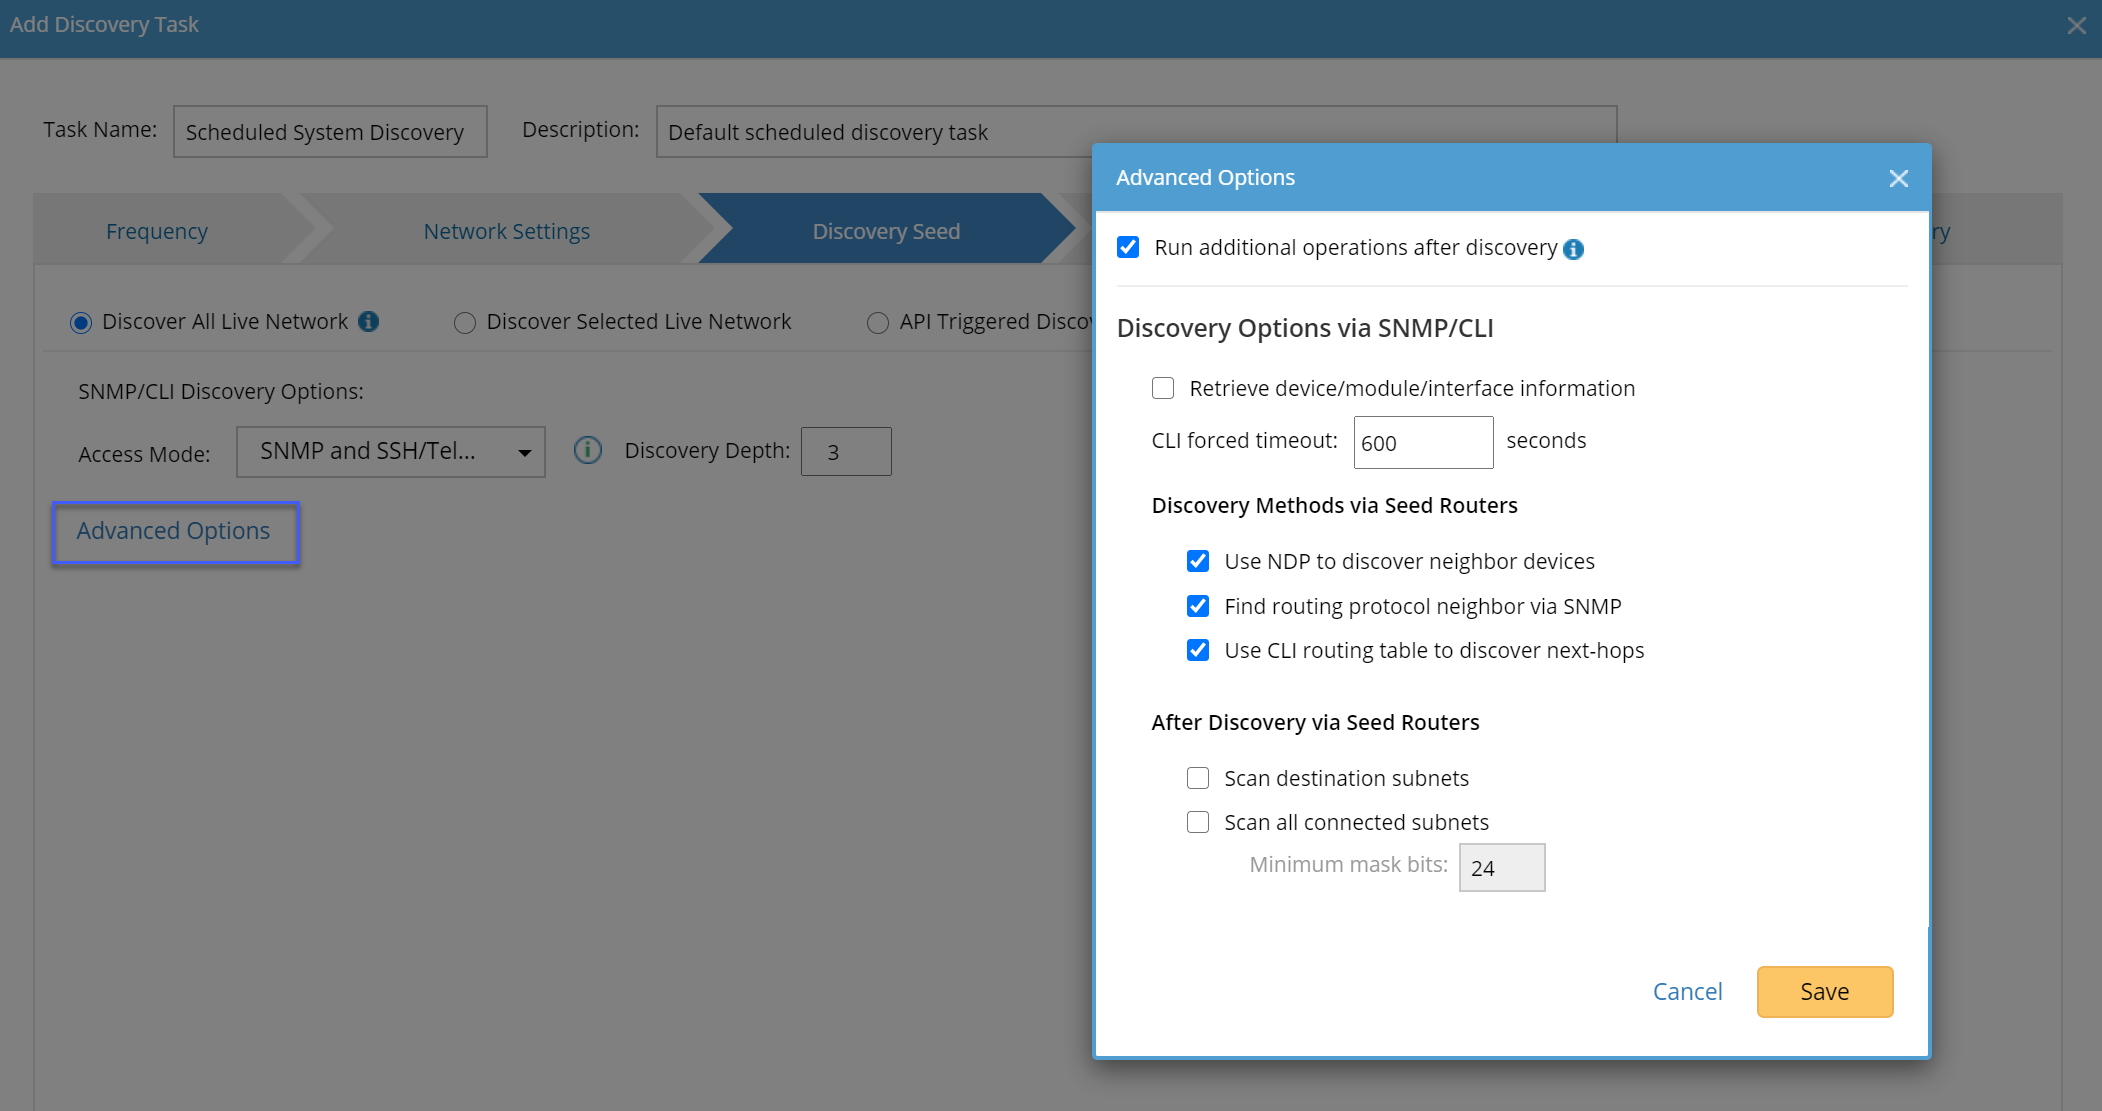Open the Access Mode dropdown
2102x1111 pixels.
391,452
